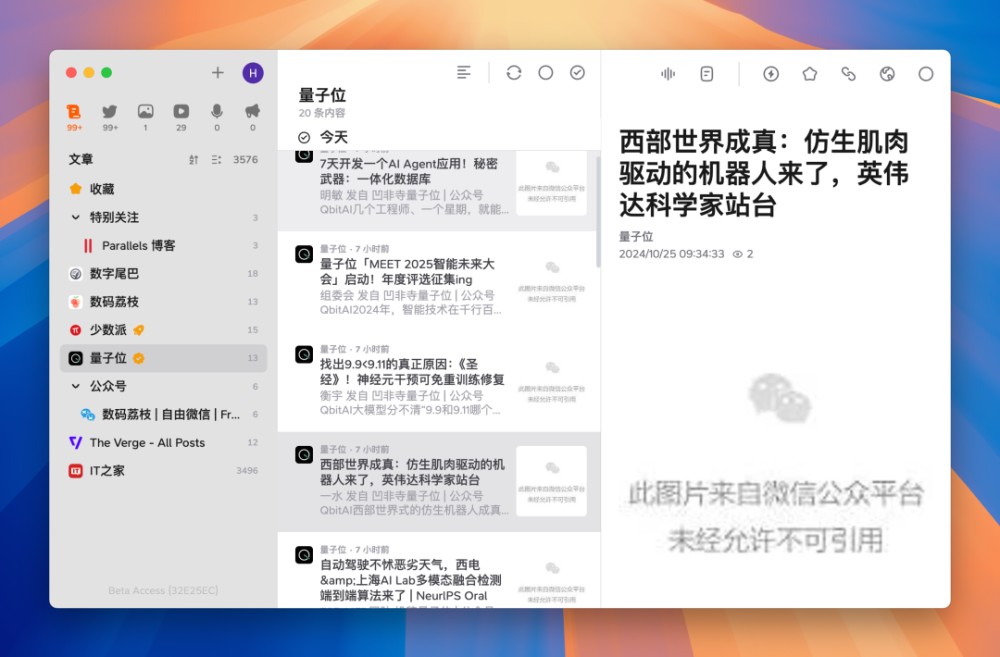
Task: Click the 20 条内容 count text
Action: [x=322, y=113]
